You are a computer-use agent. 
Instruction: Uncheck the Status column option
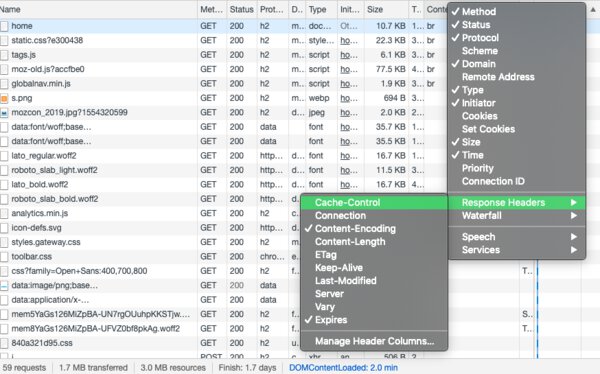coord(517,24)
